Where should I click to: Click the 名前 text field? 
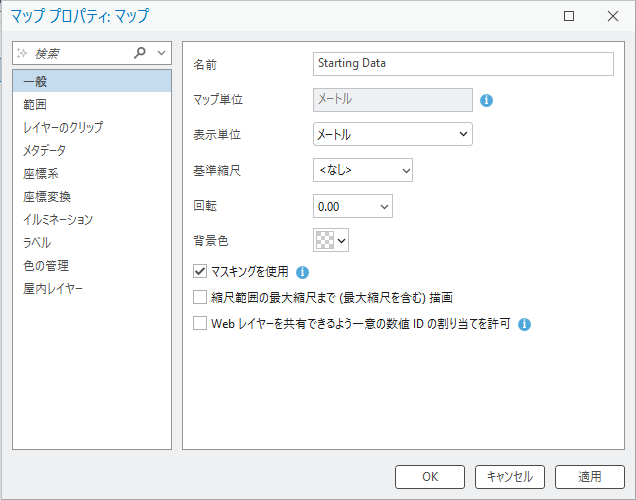(462, 63)
